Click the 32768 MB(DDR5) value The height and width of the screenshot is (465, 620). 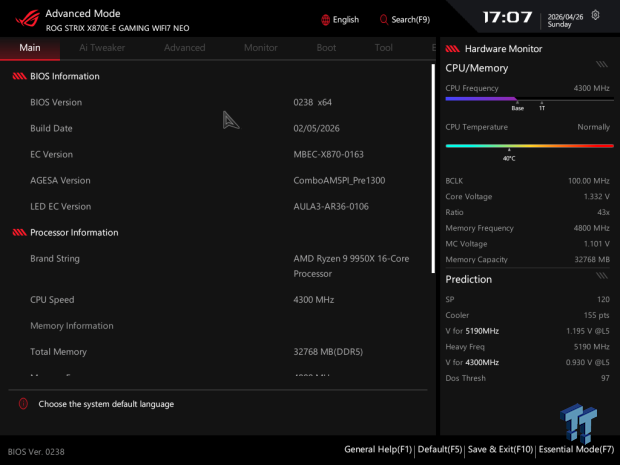(328, 352)
